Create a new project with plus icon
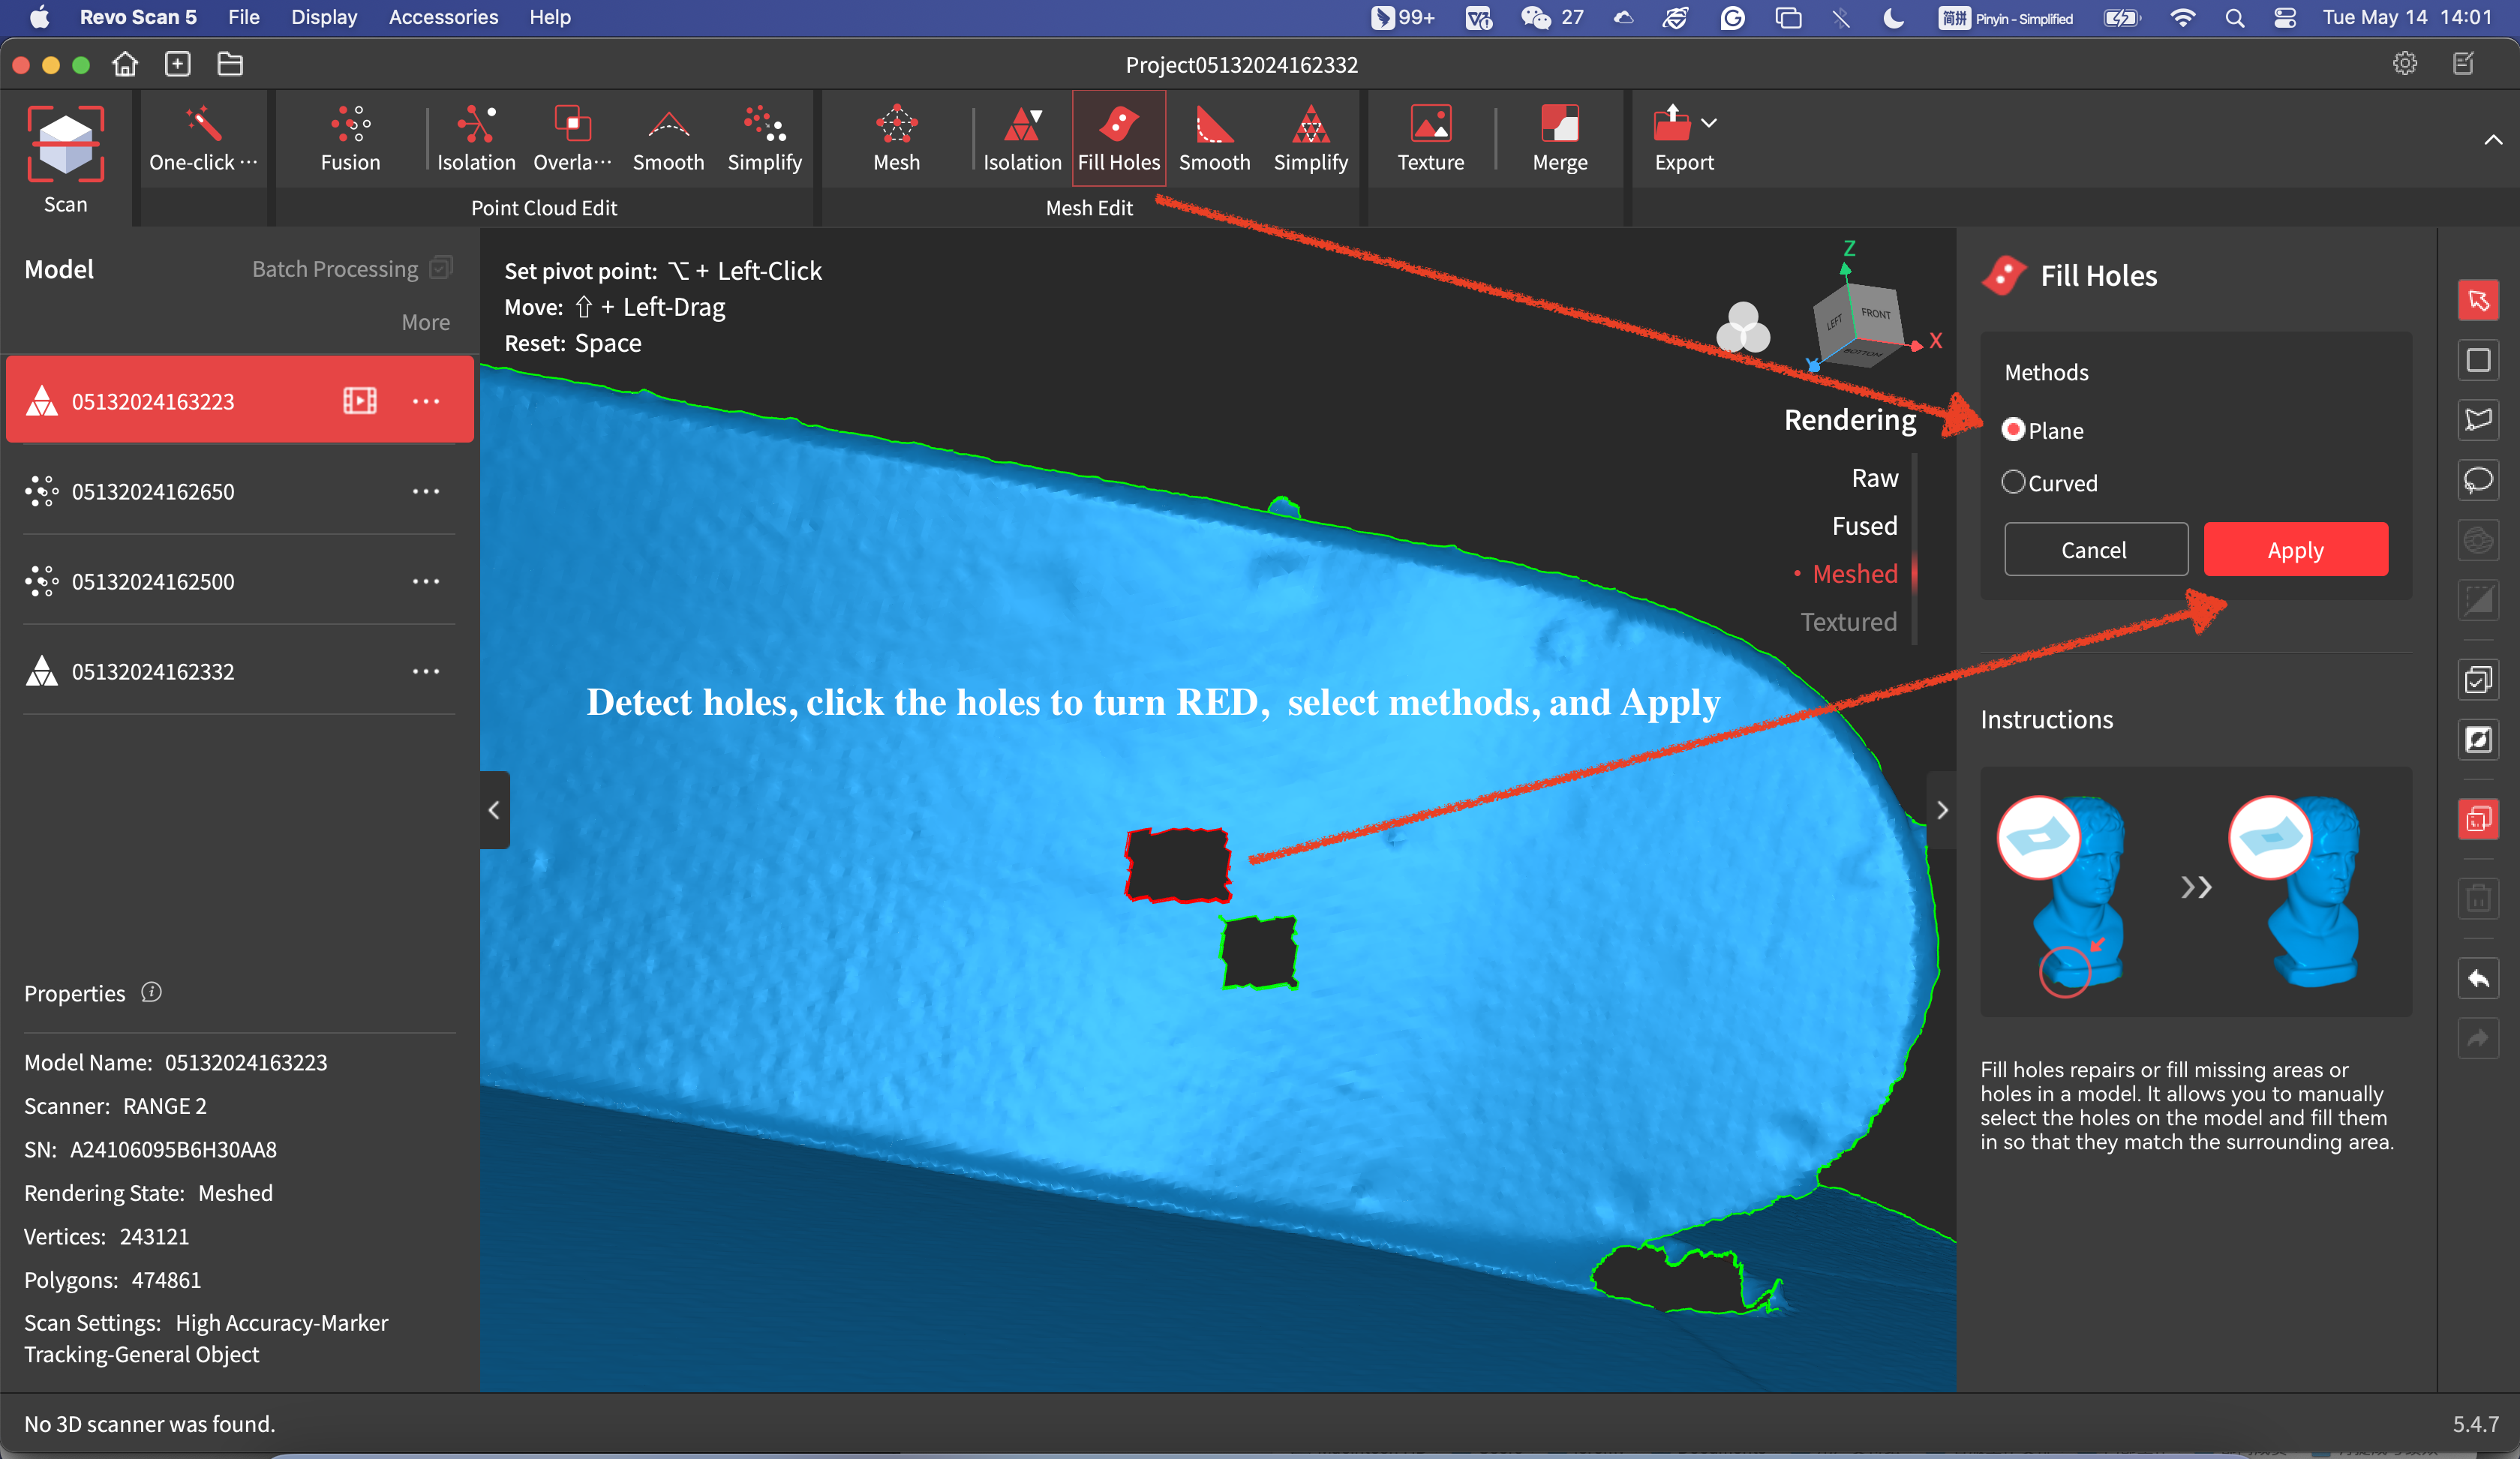This screenshot has height=1459, width=2520. point(178,64)
